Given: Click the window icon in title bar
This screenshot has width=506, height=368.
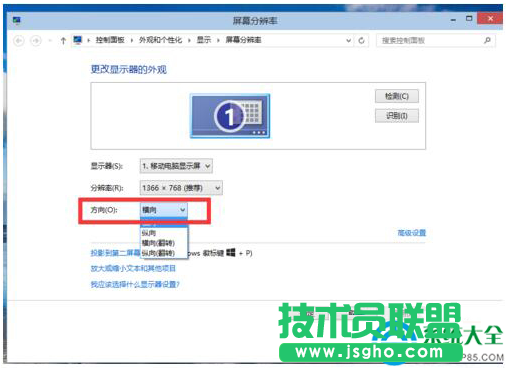Looking at the screenshot, I should 17,21.
